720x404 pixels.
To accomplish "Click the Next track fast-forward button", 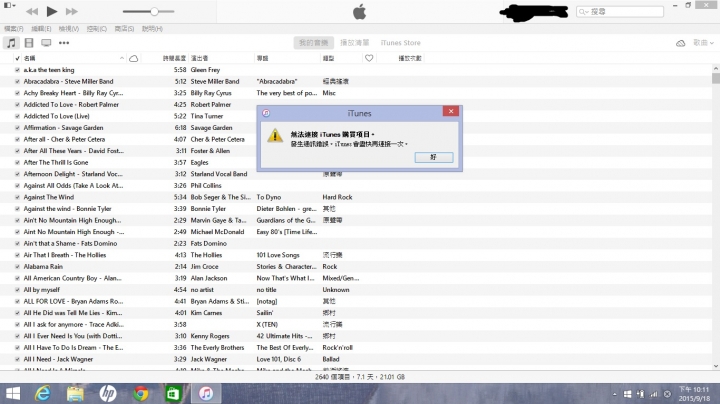I will (72, 11).
